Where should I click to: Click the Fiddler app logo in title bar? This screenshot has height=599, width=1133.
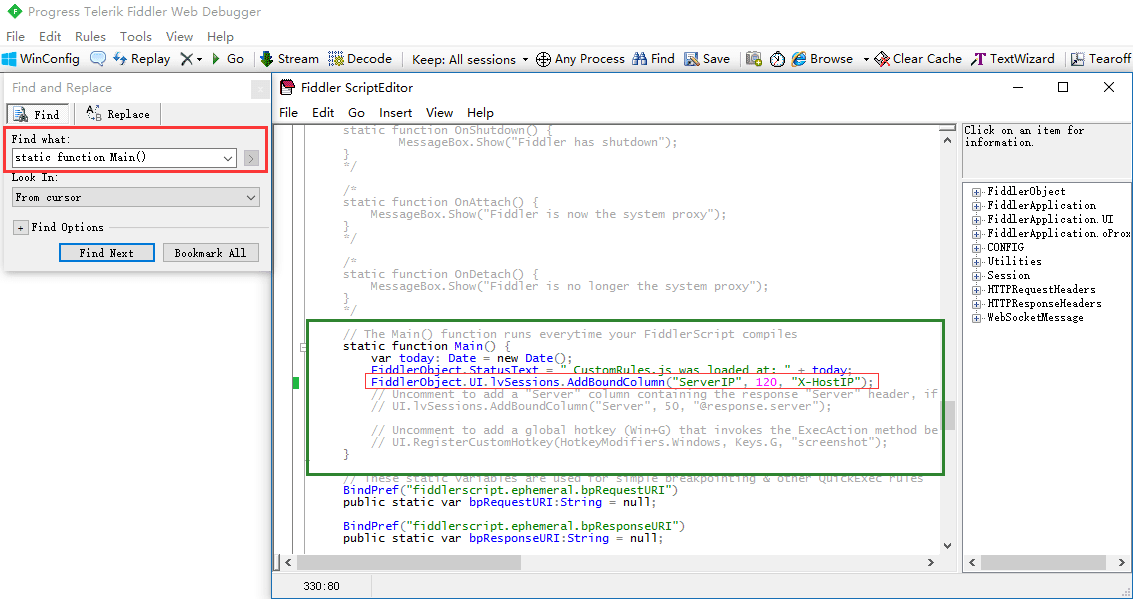click(x=14, y=12)
